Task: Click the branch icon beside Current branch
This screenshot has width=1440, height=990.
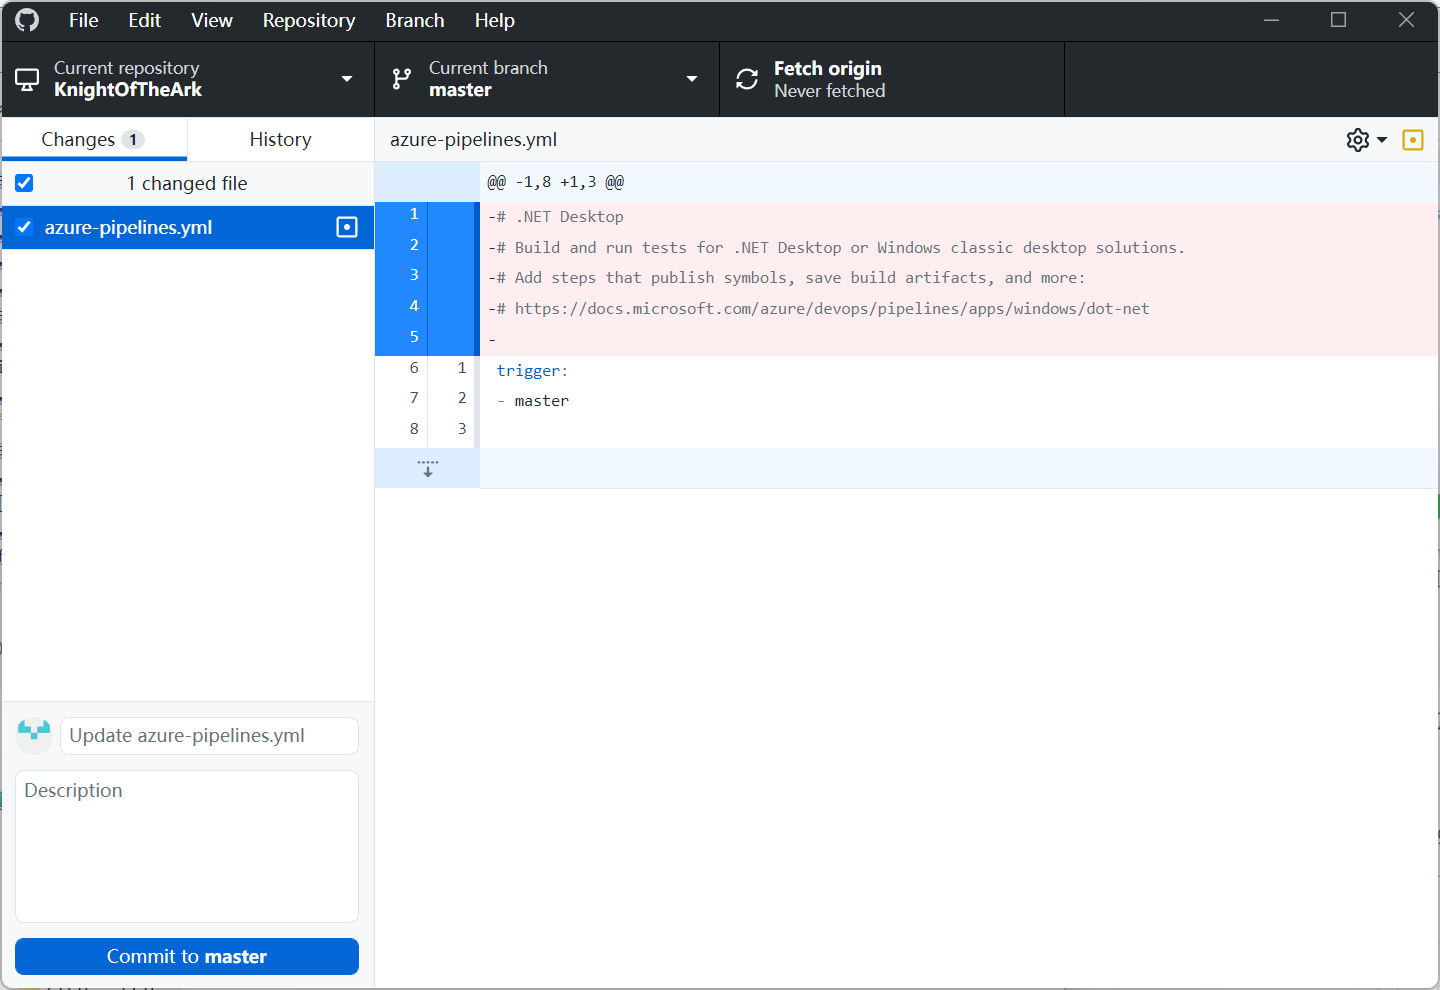Action: pos(402,79)
